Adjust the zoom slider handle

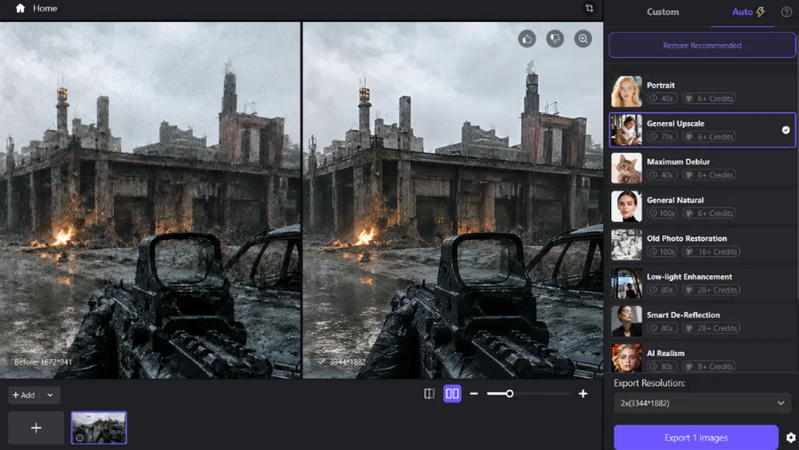point(509,393)
